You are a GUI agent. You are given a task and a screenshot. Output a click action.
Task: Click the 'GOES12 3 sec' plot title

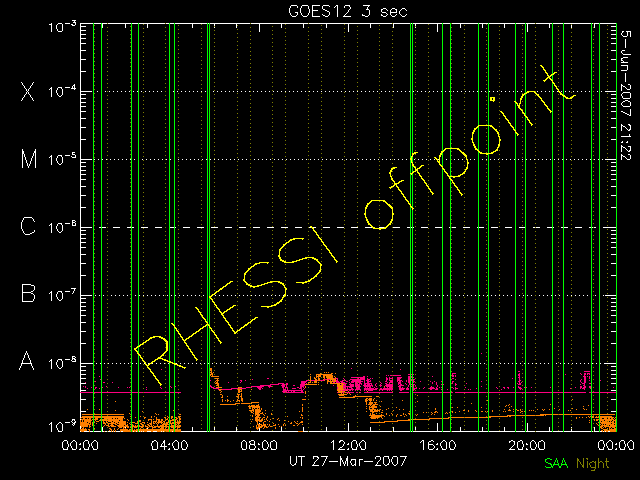pyautogui.click(x=348, y=11)
